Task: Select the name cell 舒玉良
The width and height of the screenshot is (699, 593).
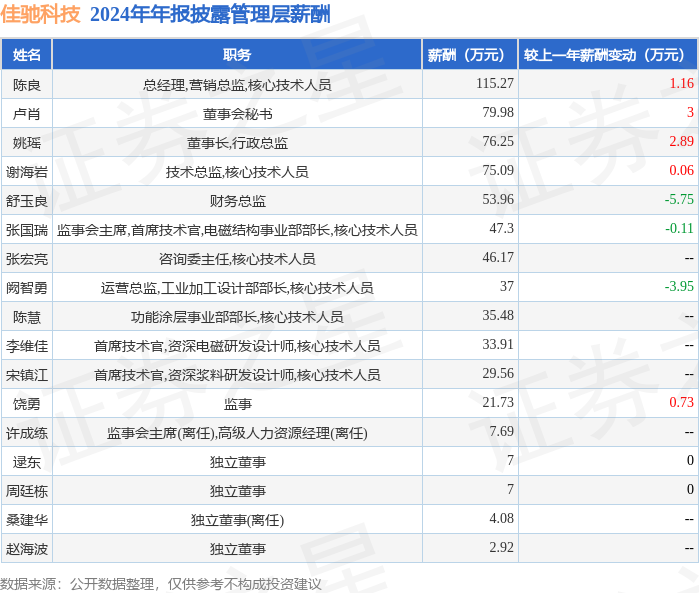Action: [27, 201]
